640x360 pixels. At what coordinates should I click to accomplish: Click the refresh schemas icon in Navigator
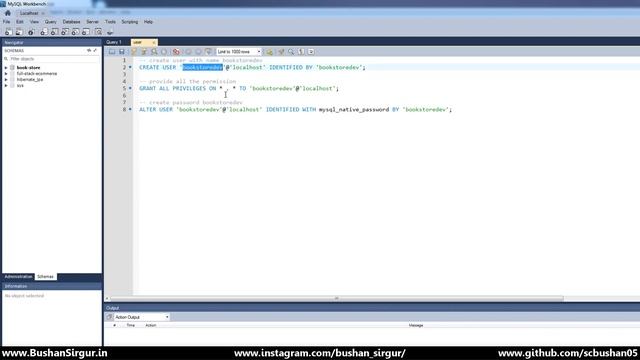89,51
